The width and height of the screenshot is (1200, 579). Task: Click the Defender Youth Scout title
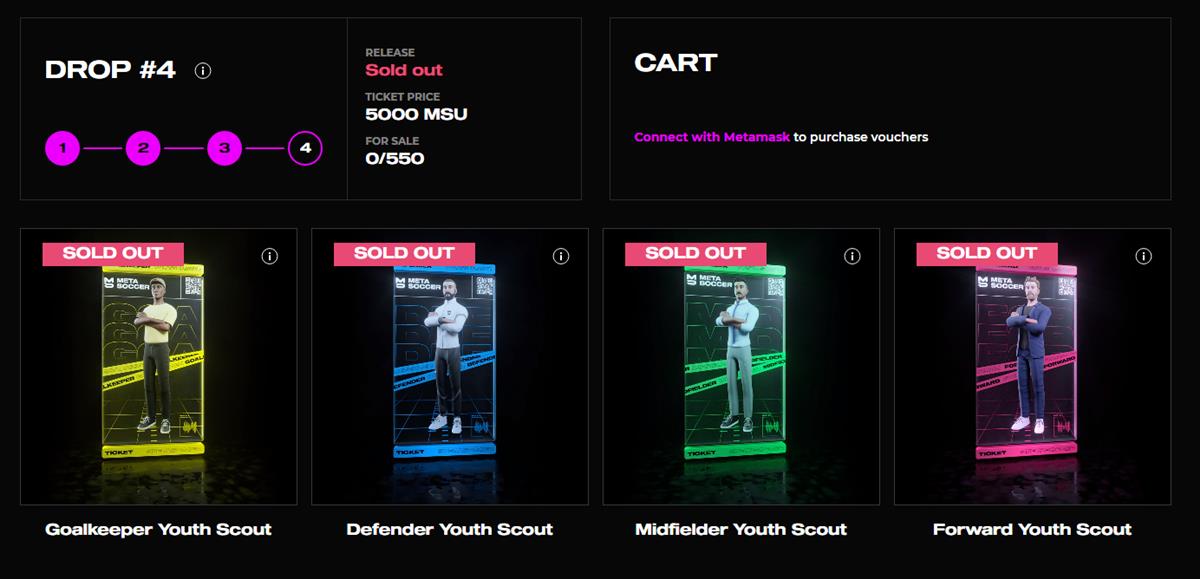(449, 529)
